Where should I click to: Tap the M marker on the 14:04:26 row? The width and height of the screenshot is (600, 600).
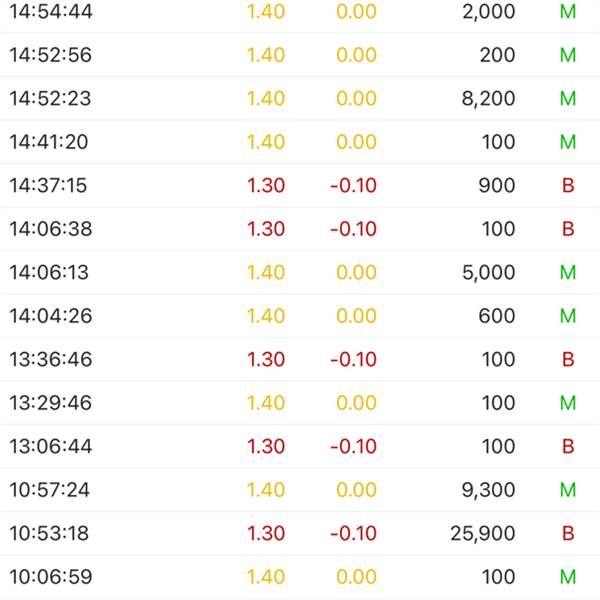point(568,316)
